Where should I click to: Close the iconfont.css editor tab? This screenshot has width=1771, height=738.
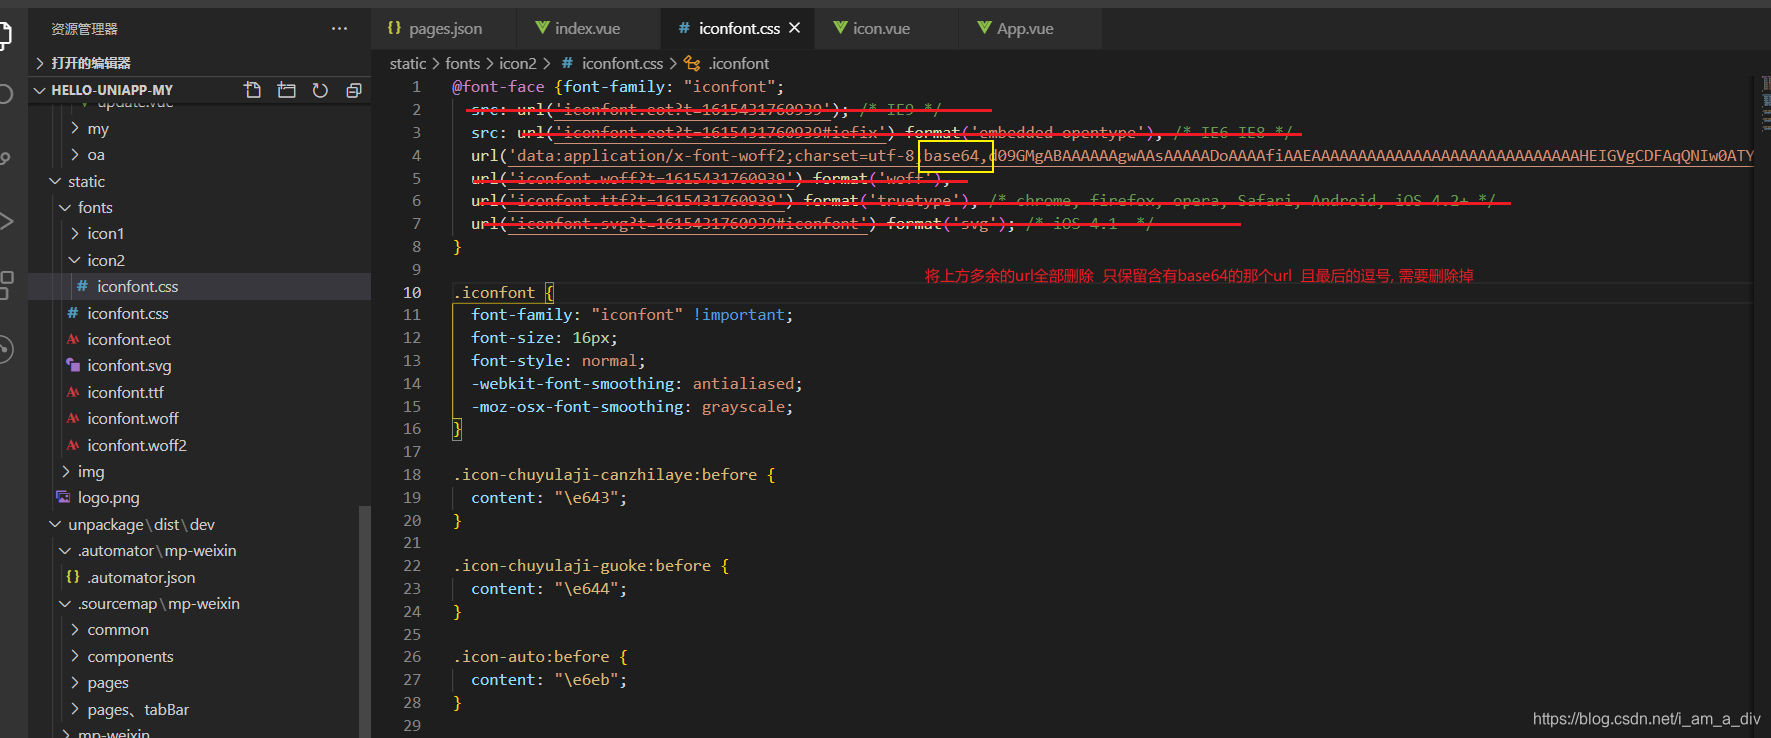795,28
